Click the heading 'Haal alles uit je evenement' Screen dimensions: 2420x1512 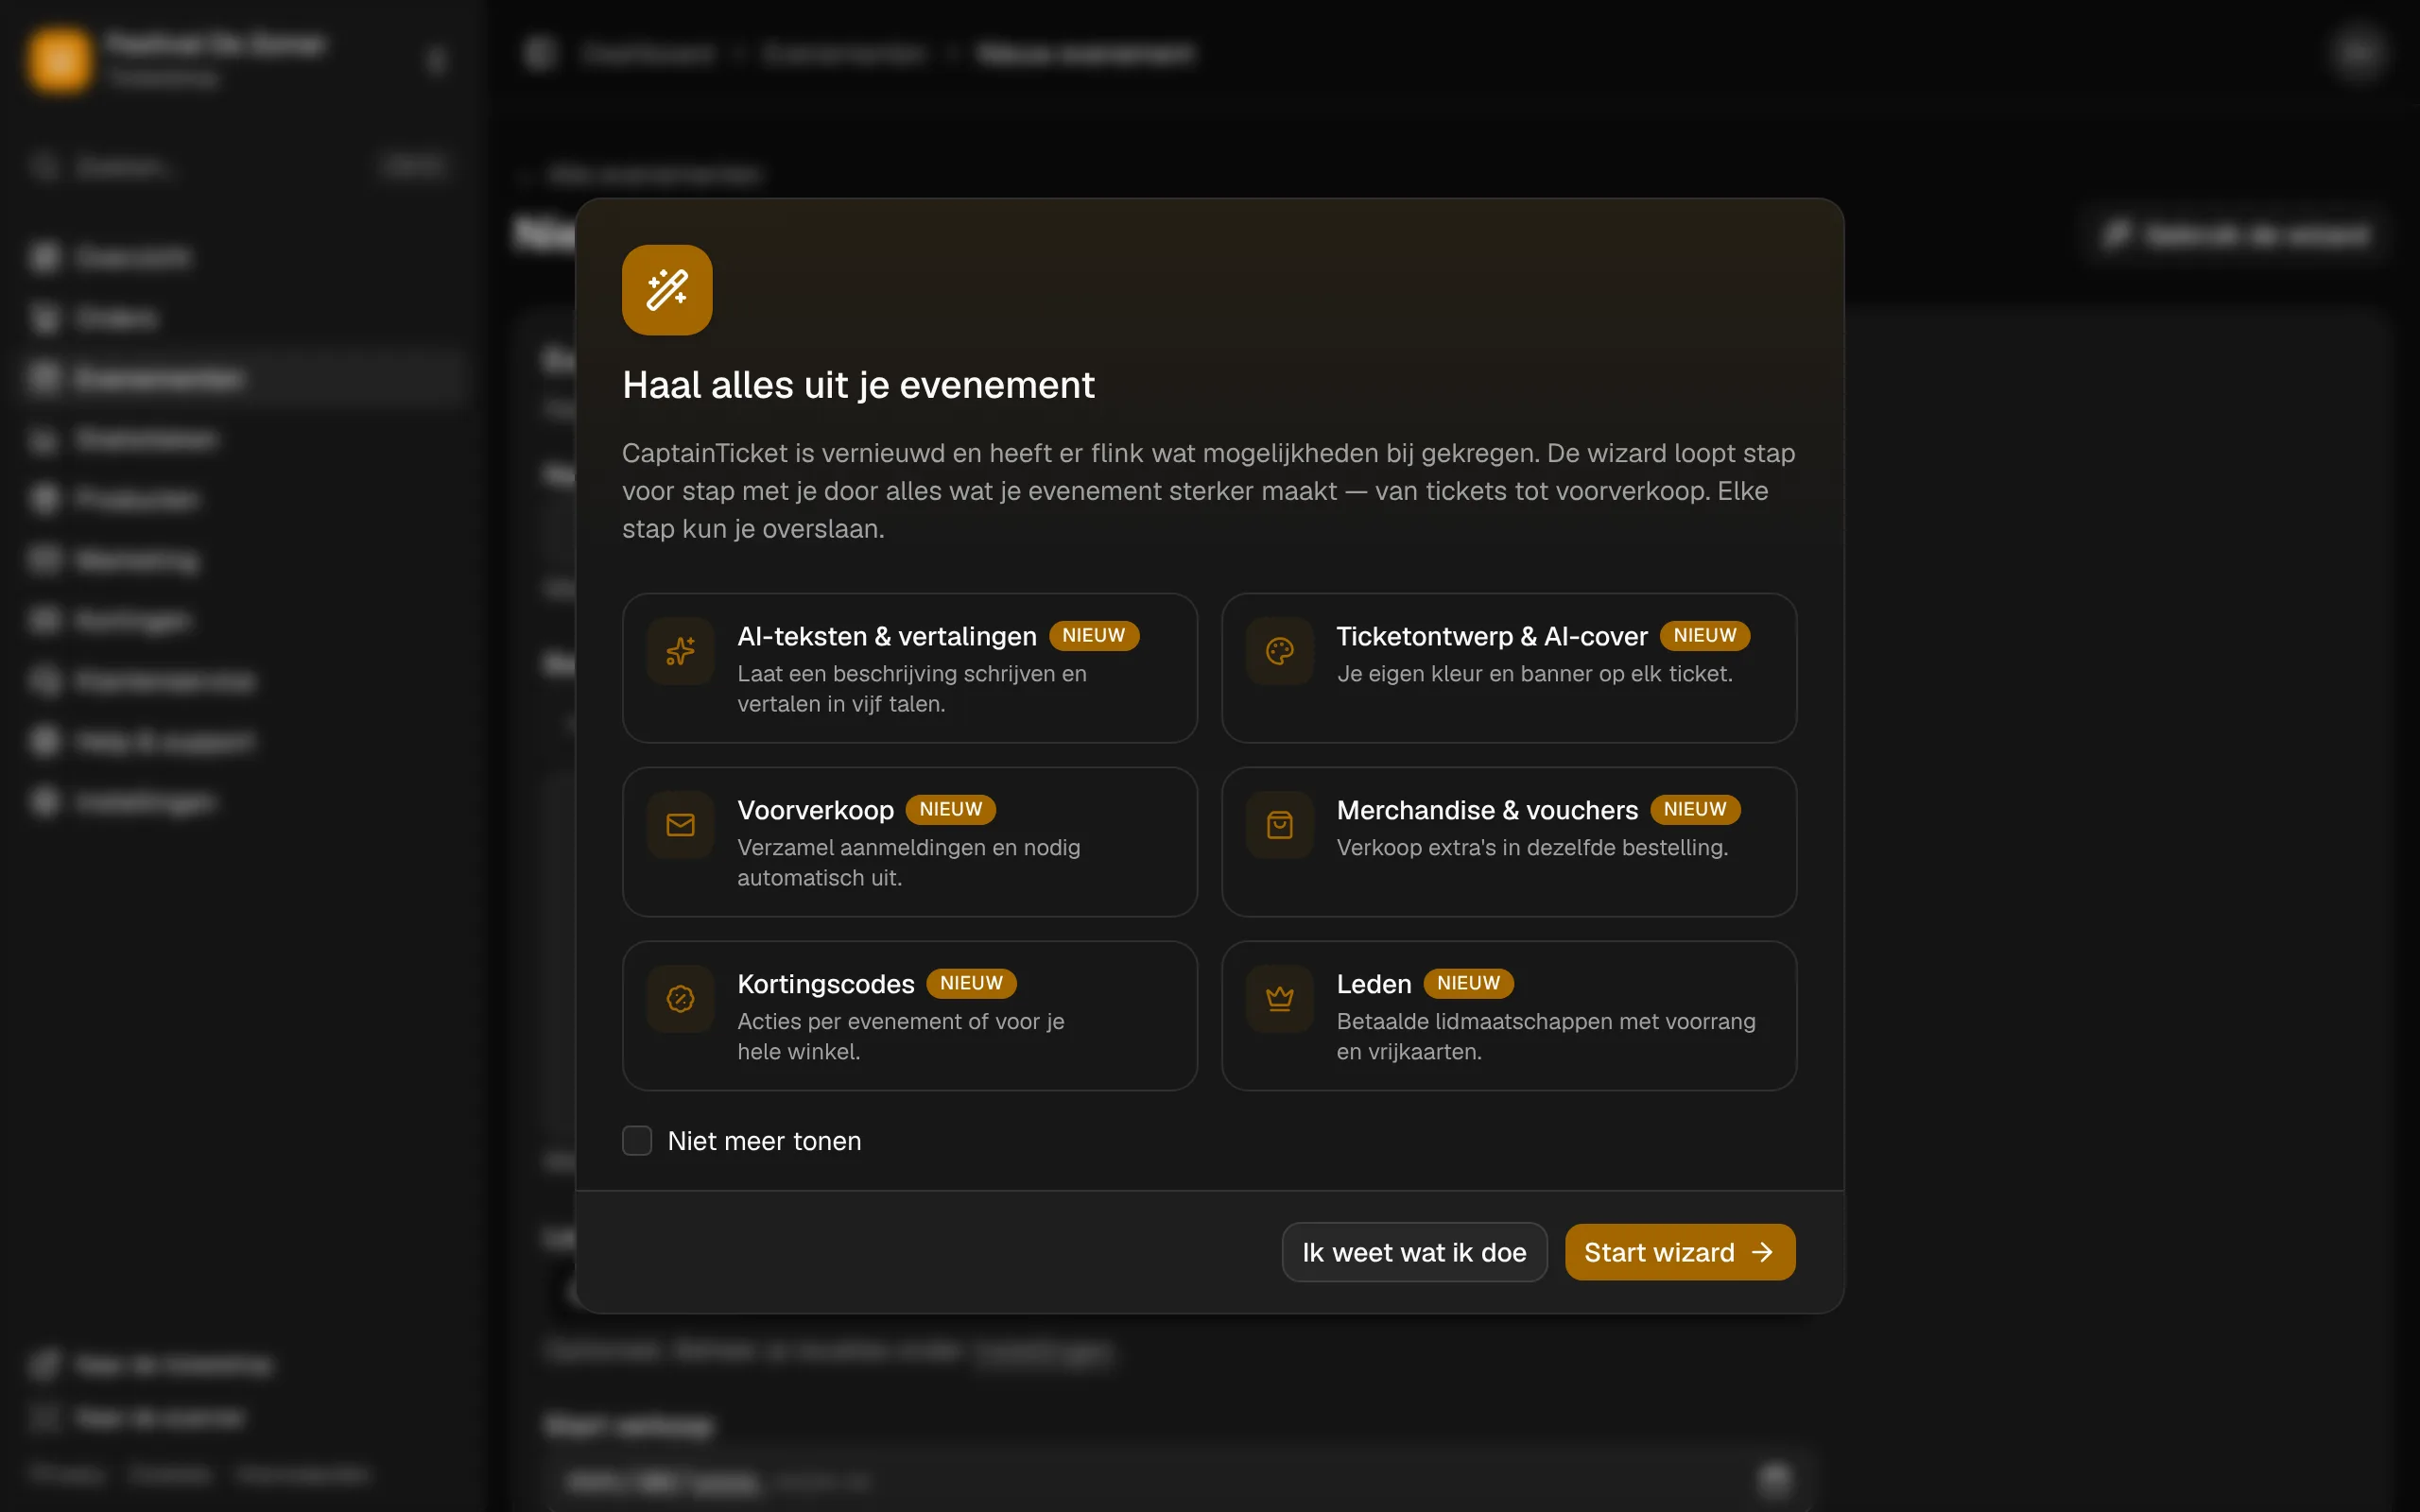click(858, 385)
